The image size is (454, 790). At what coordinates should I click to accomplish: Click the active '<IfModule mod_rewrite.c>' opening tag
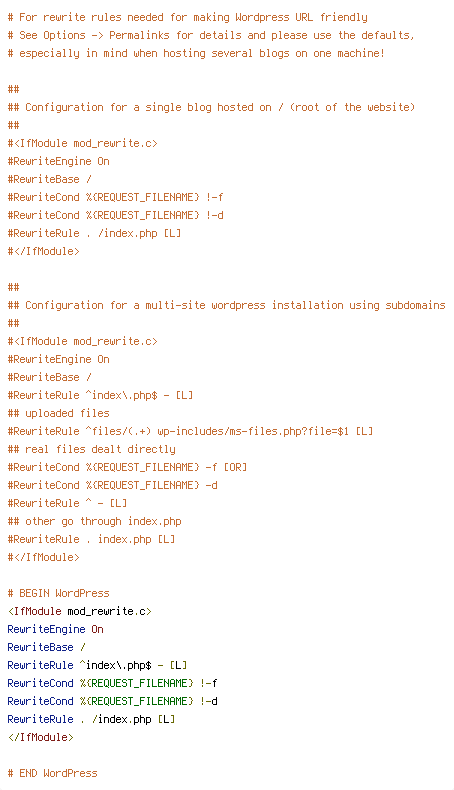coord(80,611)
